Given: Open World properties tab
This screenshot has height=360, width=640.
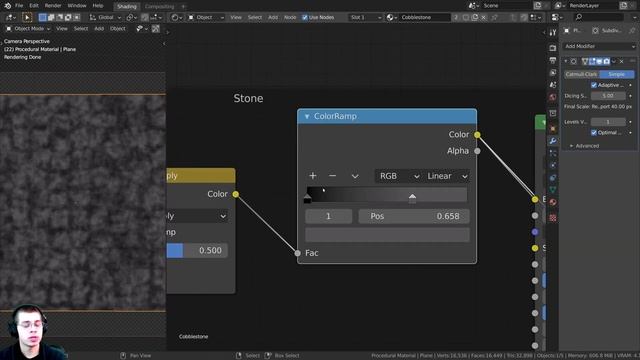Looking at the screenshot, I should click(553, 97).
